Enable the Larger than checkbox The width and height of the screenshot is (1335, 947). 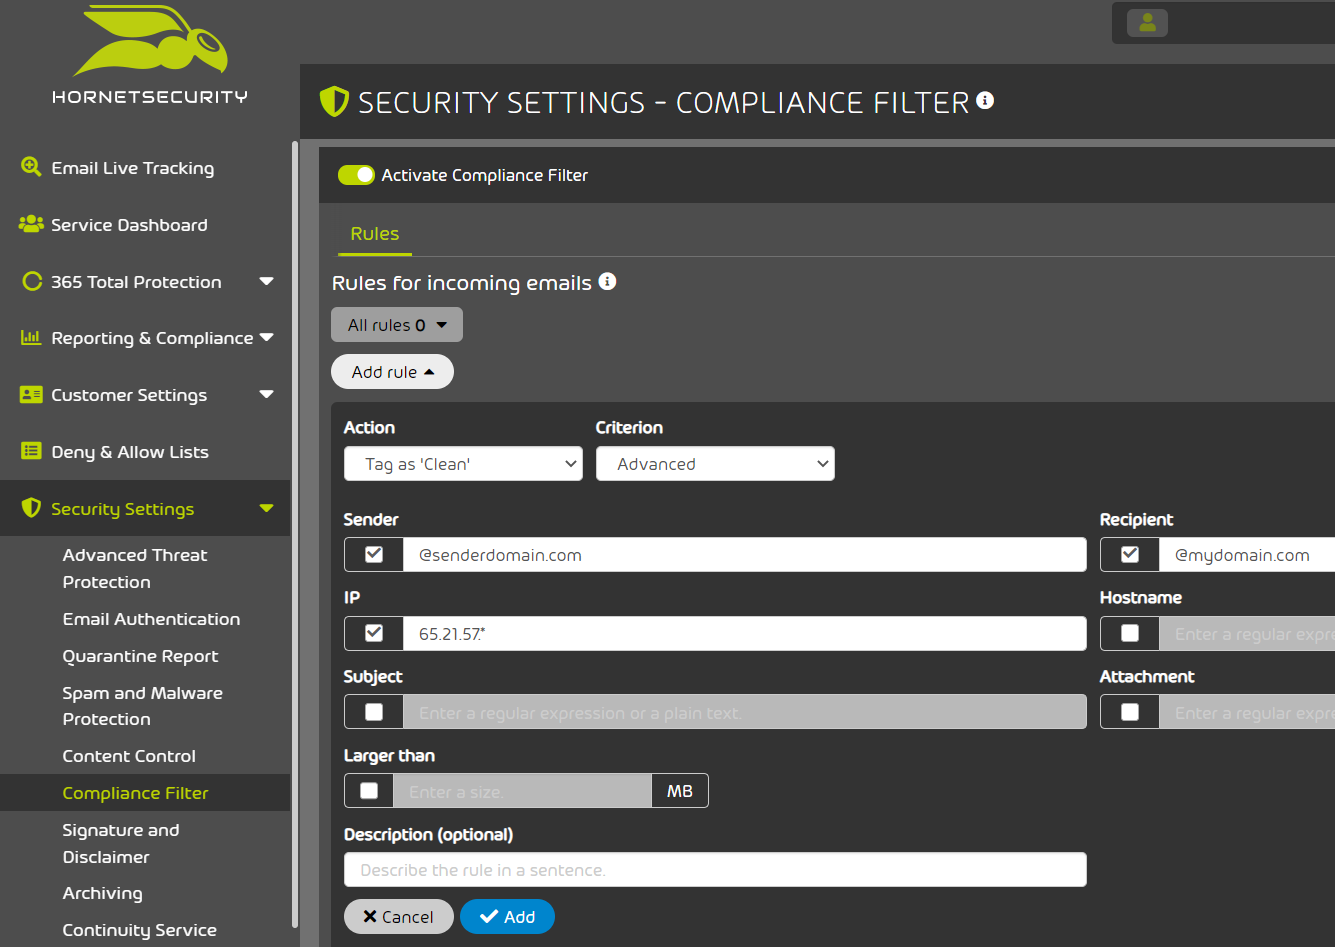click(x=369, y=791)
